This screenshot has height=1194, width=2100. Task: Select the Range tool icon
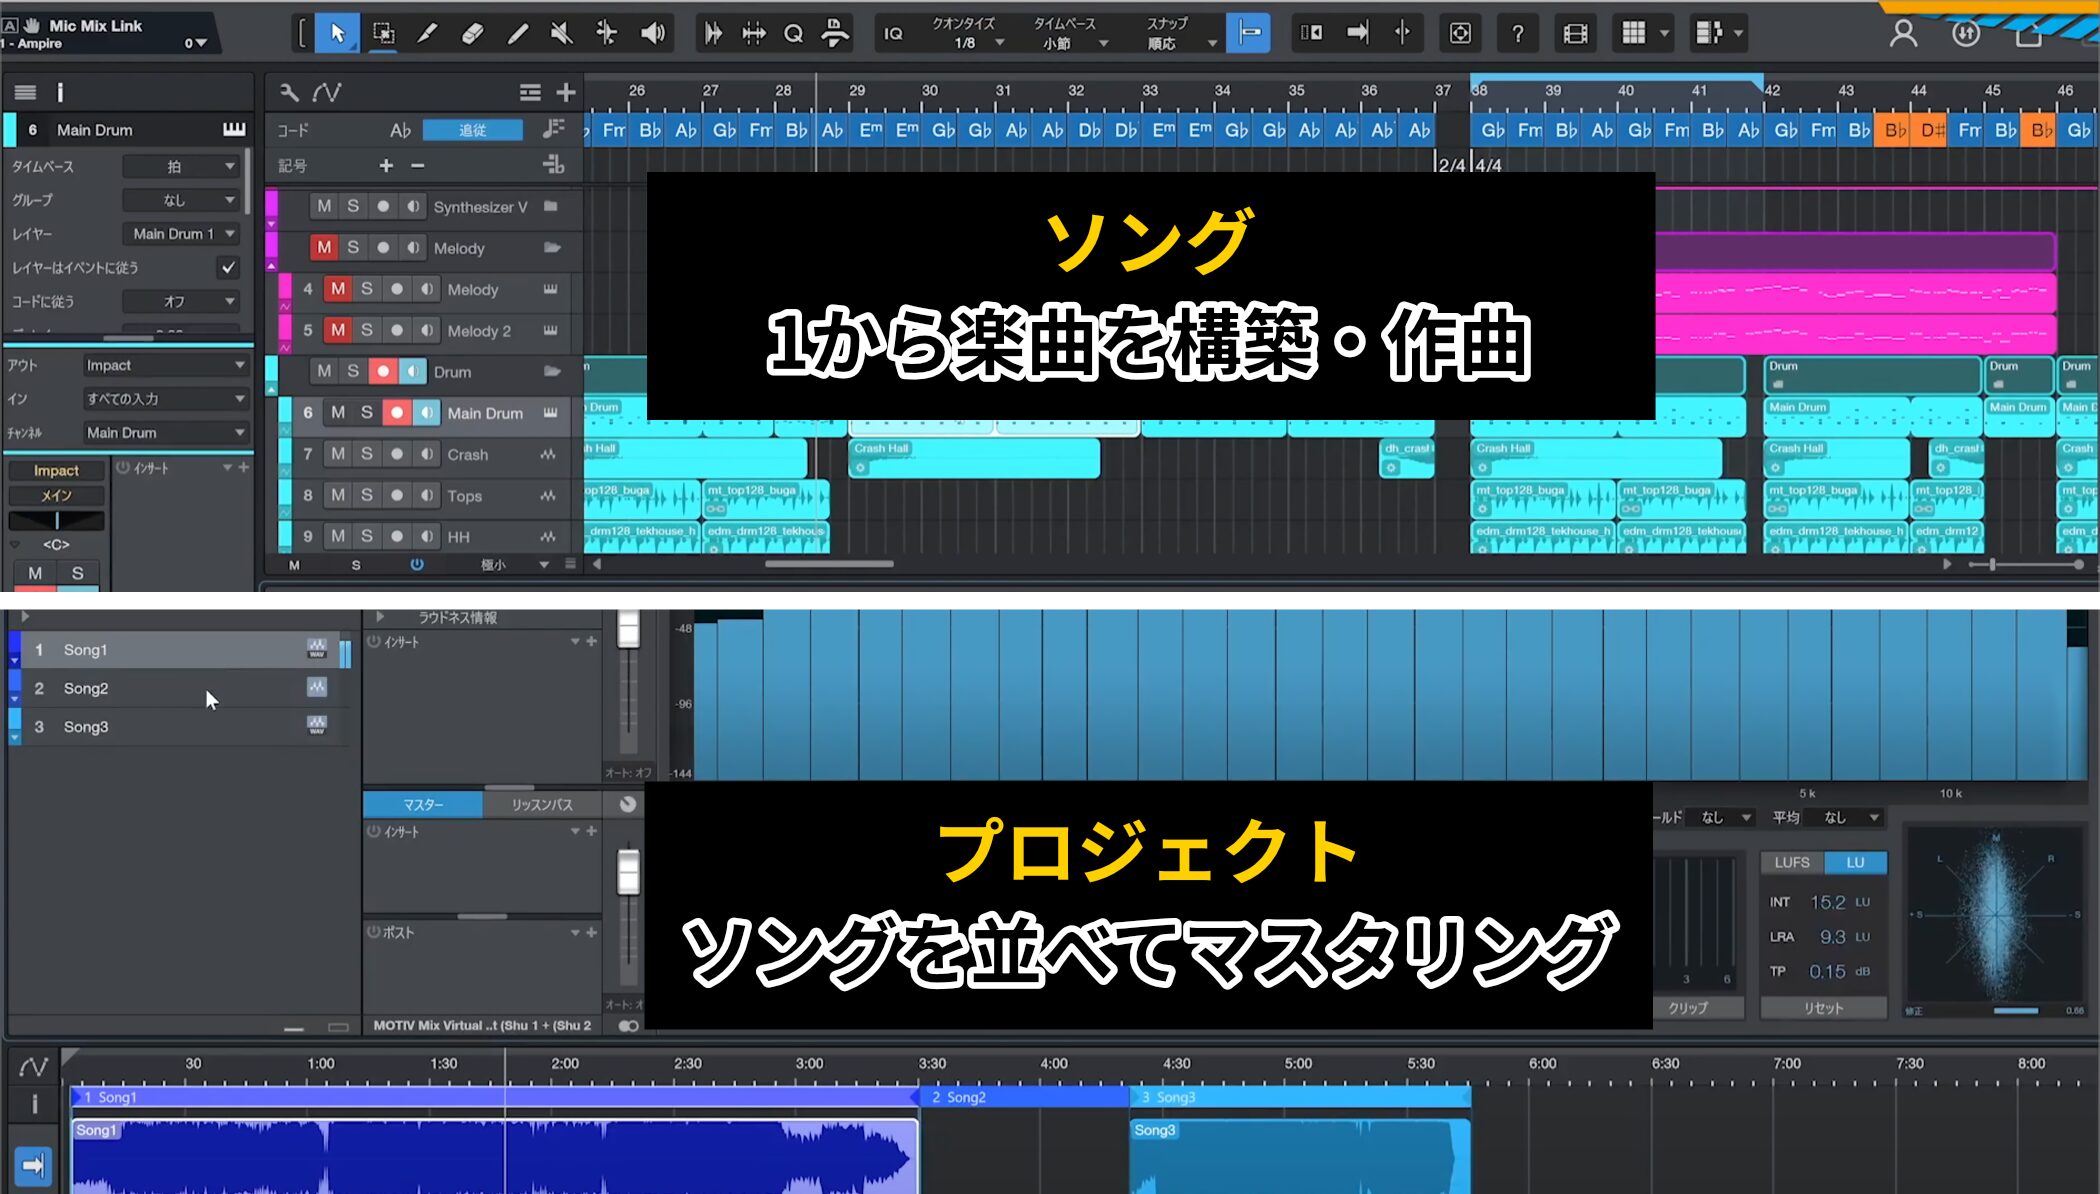coord(383,33)
